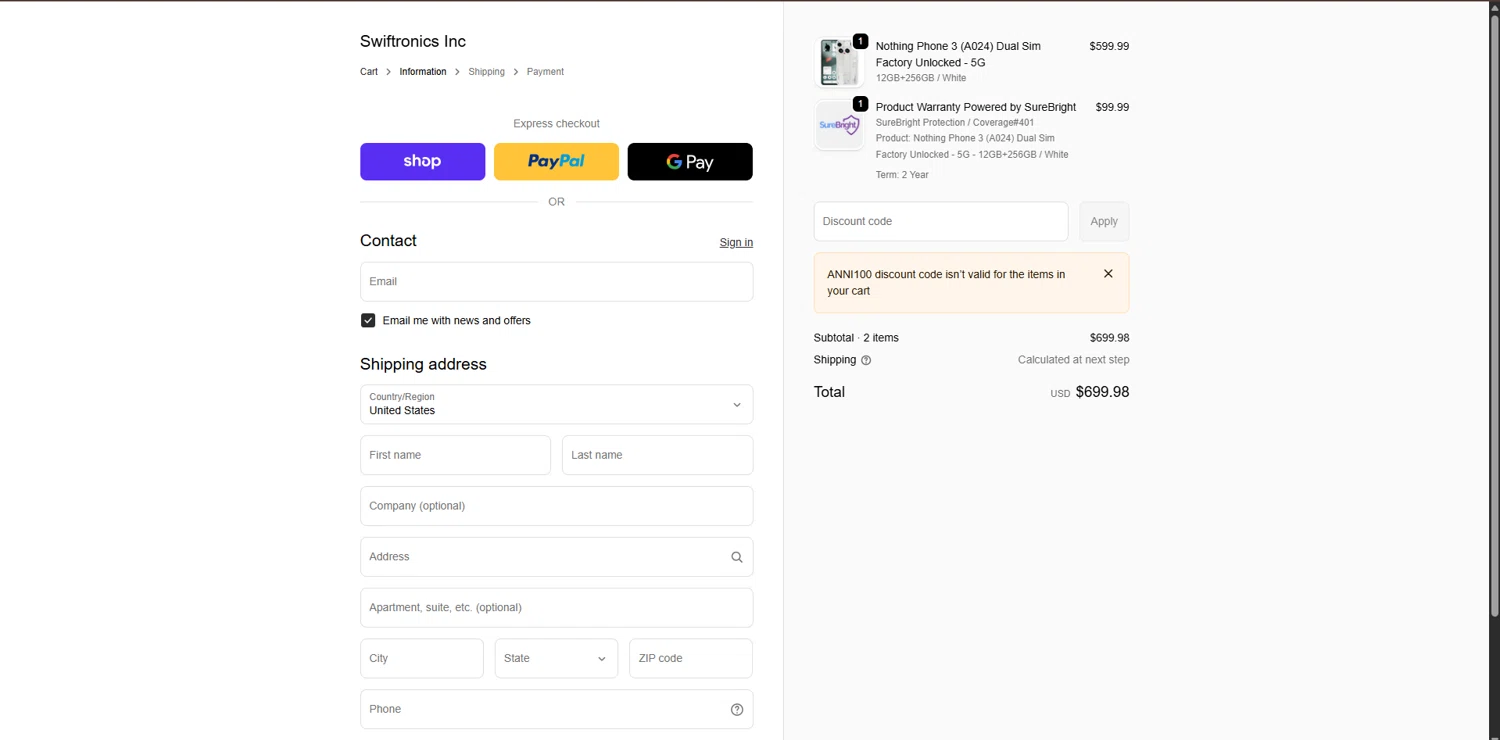The width and height of the screenshot is (1500, 740).
Task: Click the Last name field
Action: 657,455
